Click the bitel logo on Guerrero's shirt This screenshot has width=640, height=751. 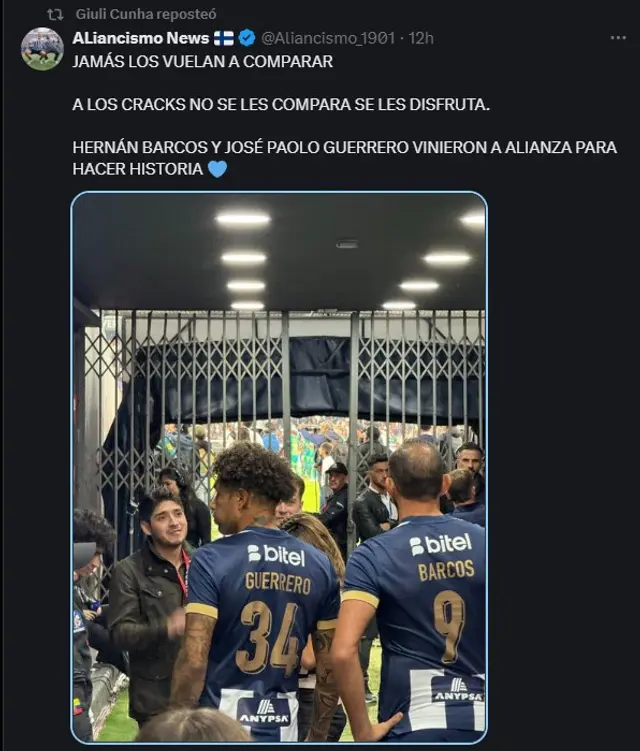coord(276,555)
